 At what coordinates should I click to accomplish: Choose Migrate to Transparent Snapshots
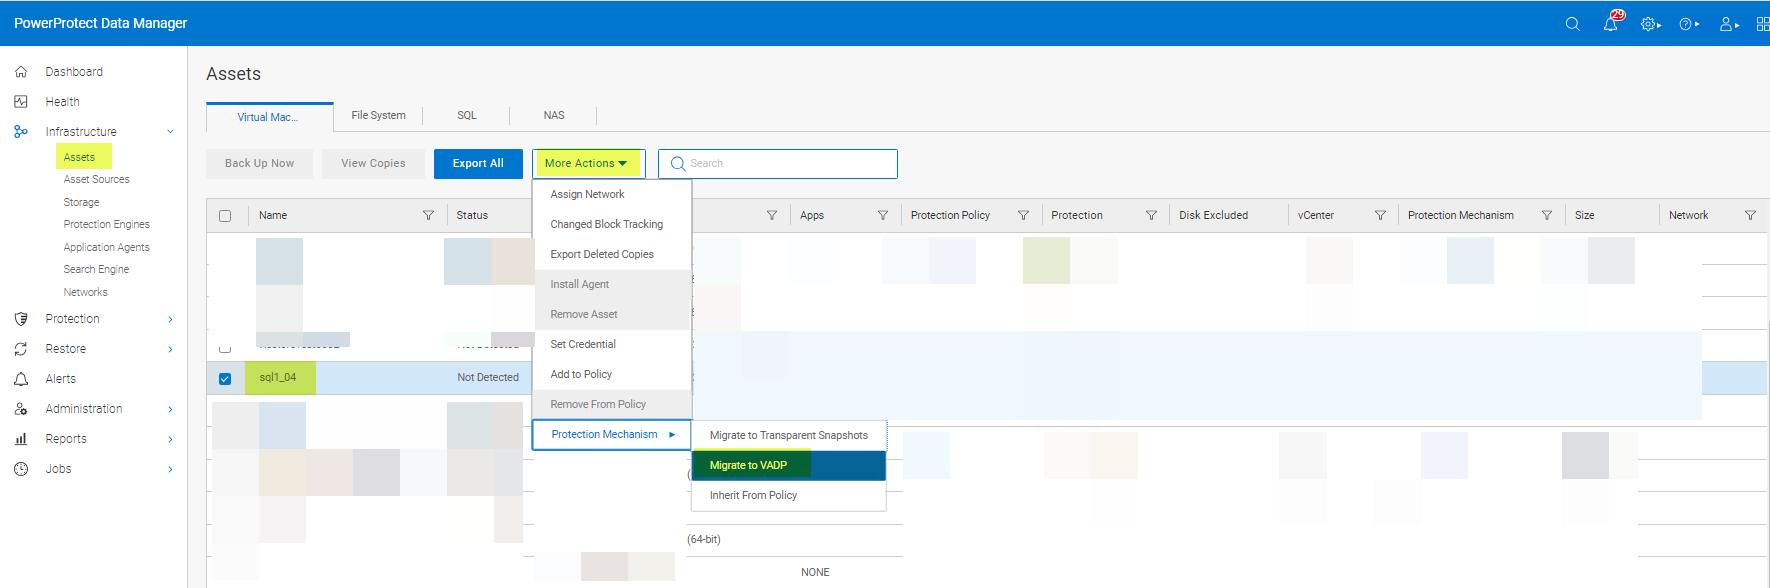click(788, 435)
